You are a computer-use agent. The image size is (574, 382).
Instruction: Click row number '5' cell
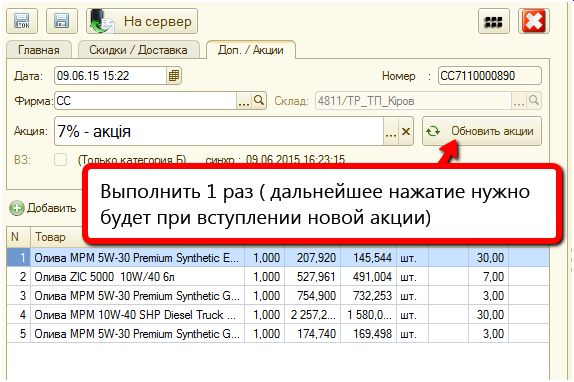pos(19,334)
